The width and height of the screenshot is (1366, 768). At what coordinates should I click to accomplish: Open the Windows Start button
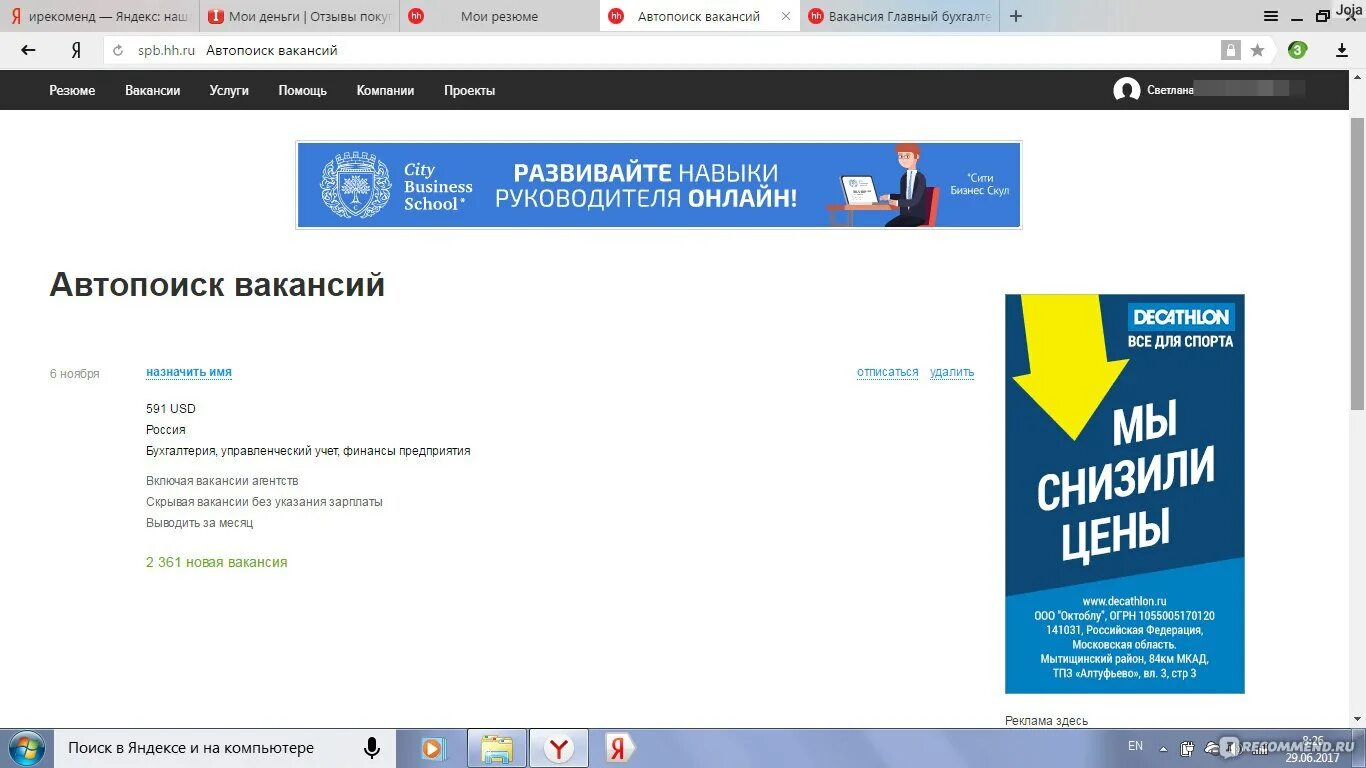pos(27,748)
